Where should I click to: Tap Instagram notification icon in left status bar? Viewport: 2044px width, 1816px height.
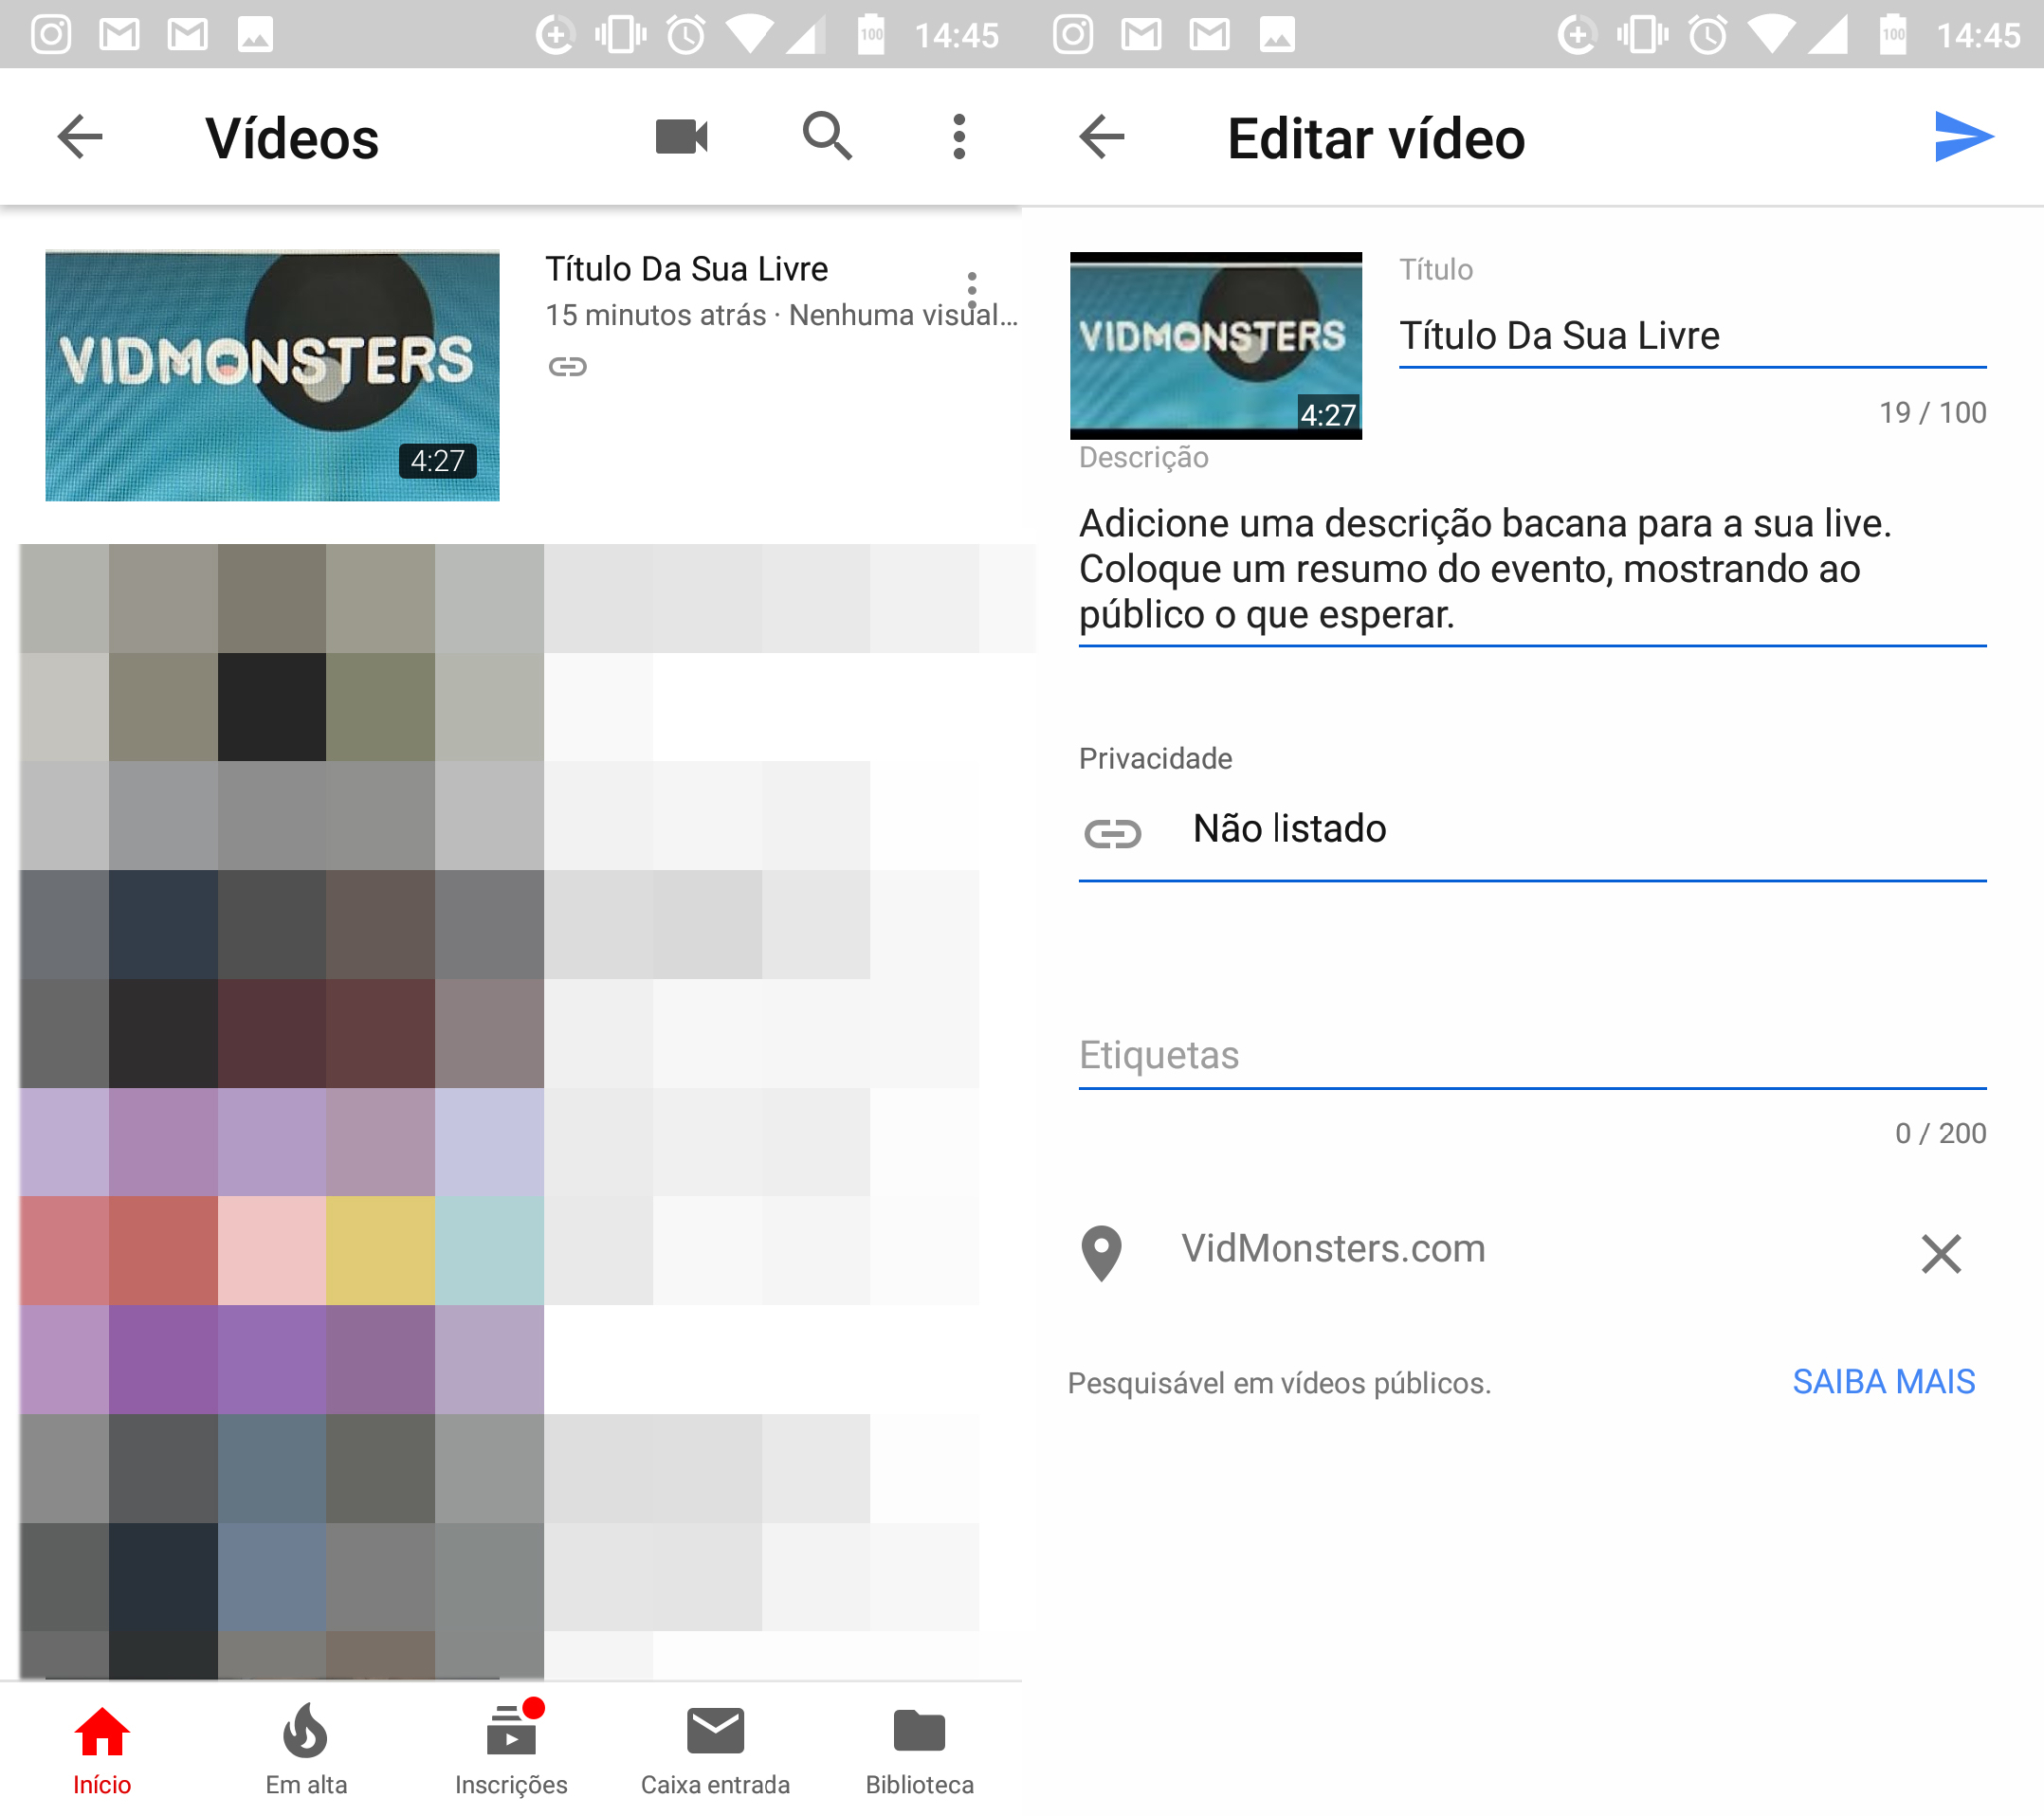click(x=51, y=35)
